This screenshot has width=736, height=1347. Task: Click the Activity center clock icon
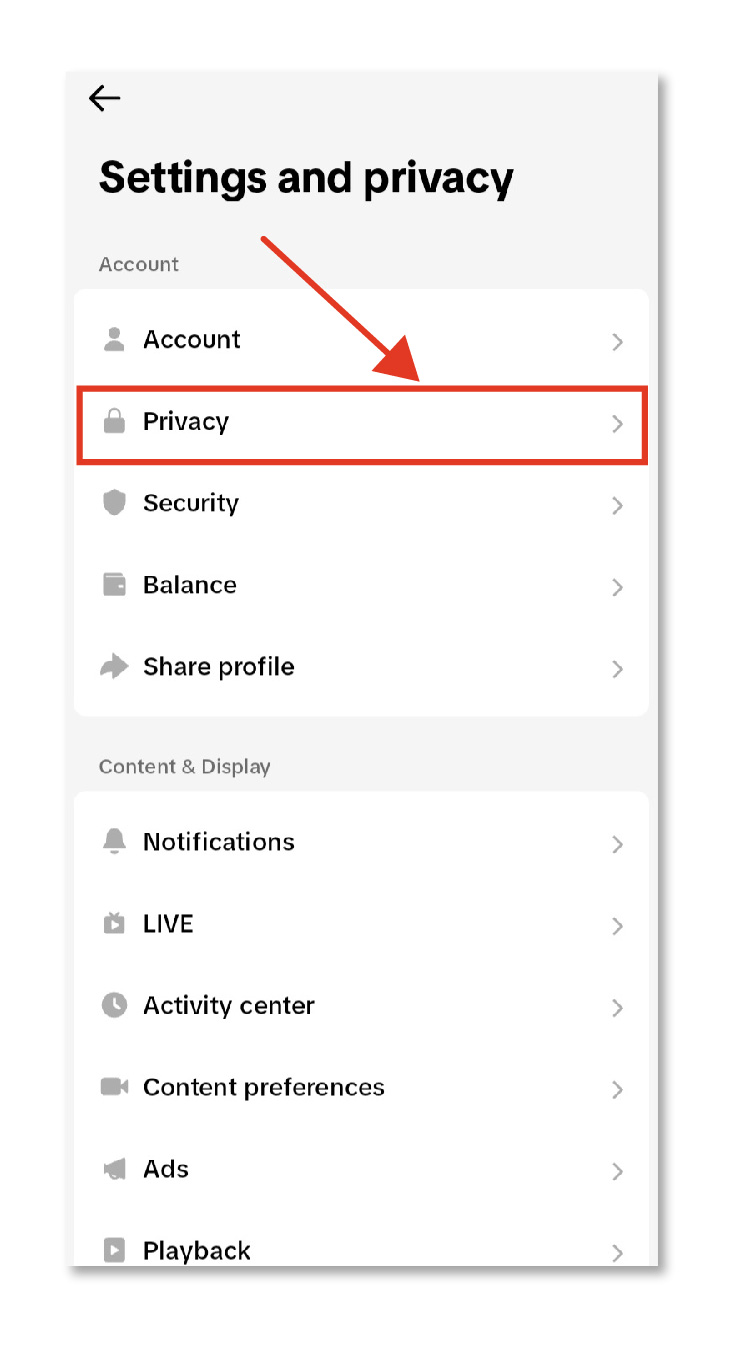[x=115, y=1005]
